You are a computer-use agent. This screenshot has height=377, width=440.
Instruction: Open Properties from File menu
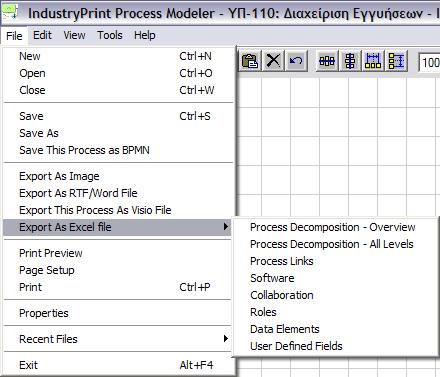(117, 313)
